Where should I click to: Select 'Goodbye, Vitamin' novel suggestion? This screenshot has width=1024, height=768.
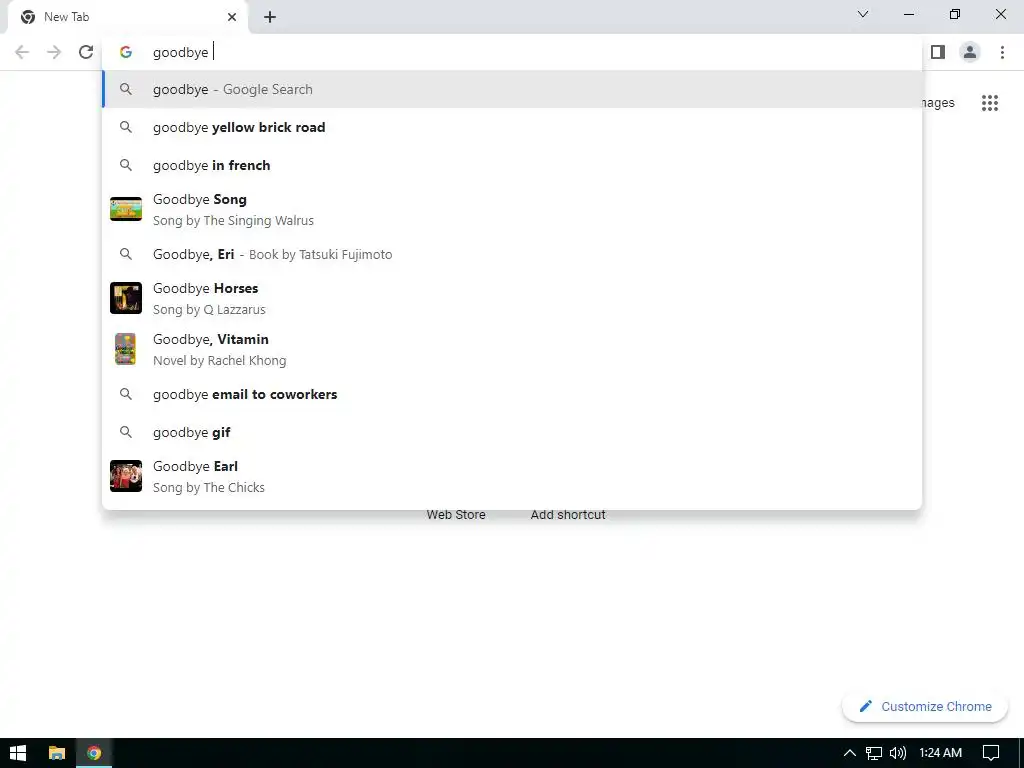512,349
